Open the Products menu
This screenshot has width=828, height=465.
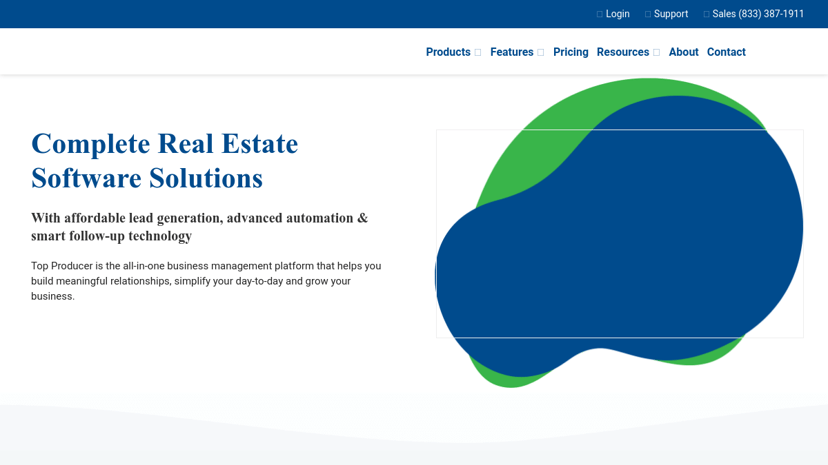click(x=448, y=52)
